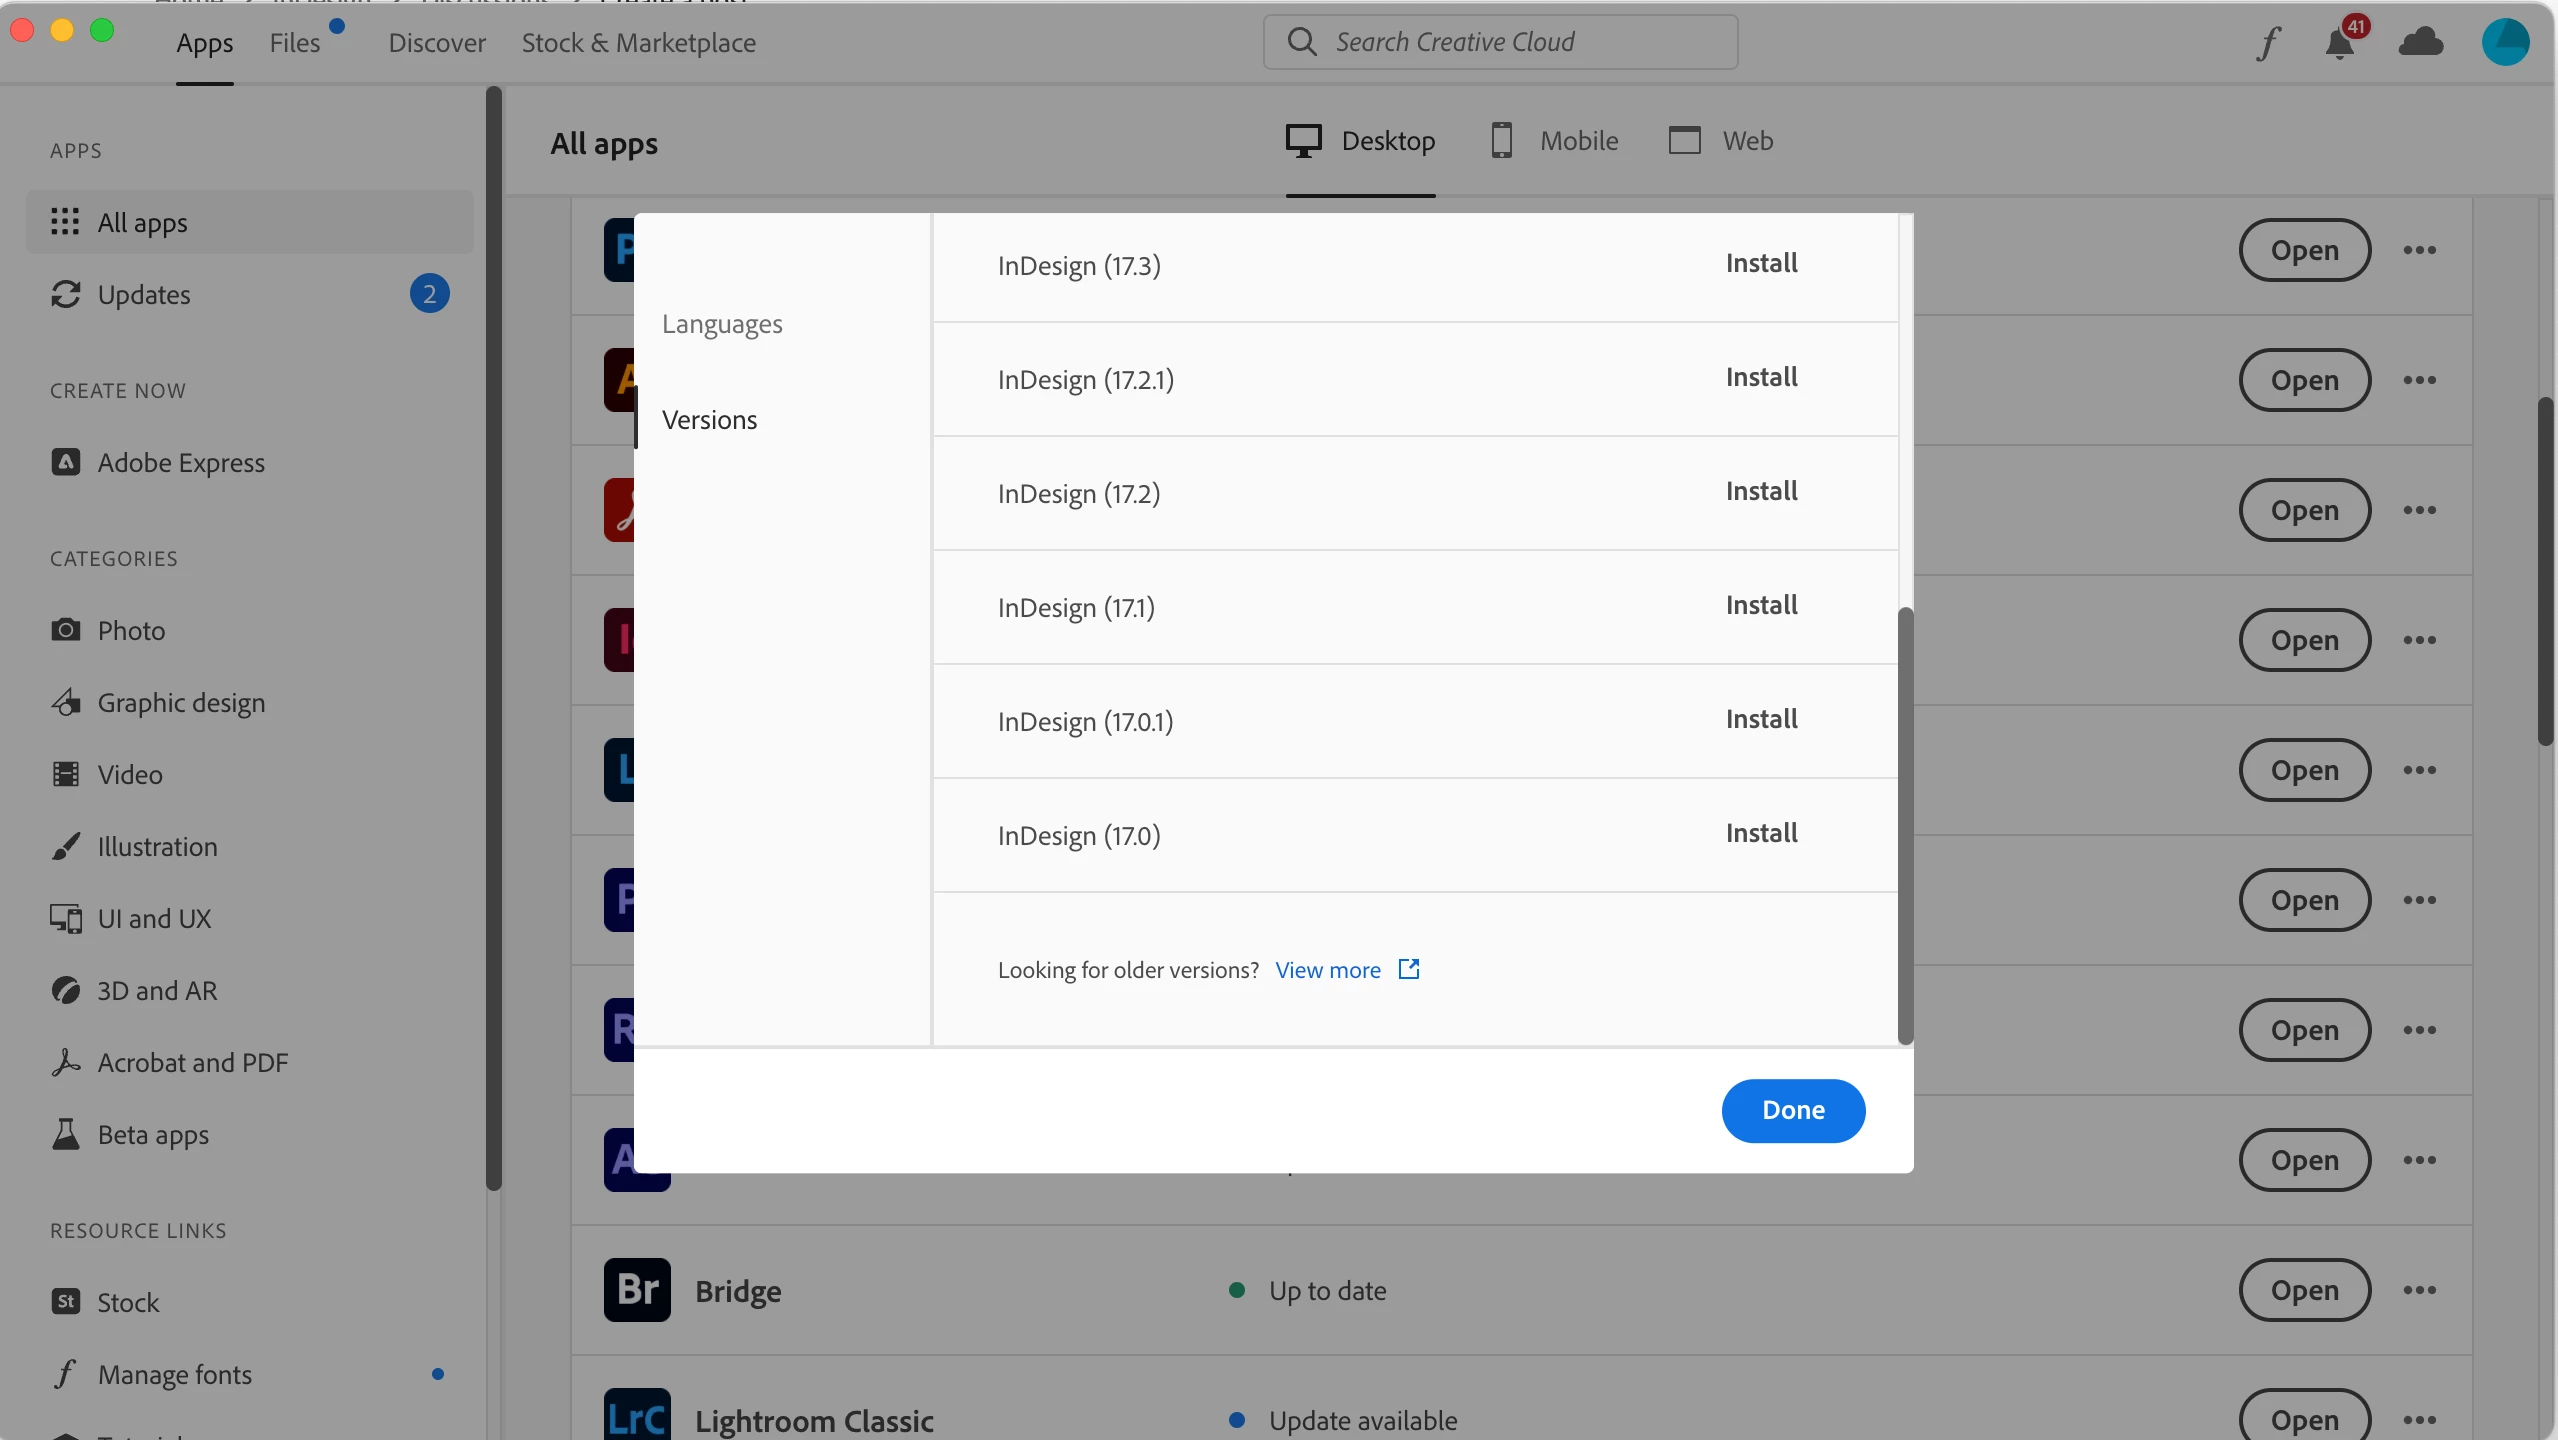The width and height of the screenshot is (2558, 1440).
Task: Select Adobe Express in sidebar
Action: [180, 463]
